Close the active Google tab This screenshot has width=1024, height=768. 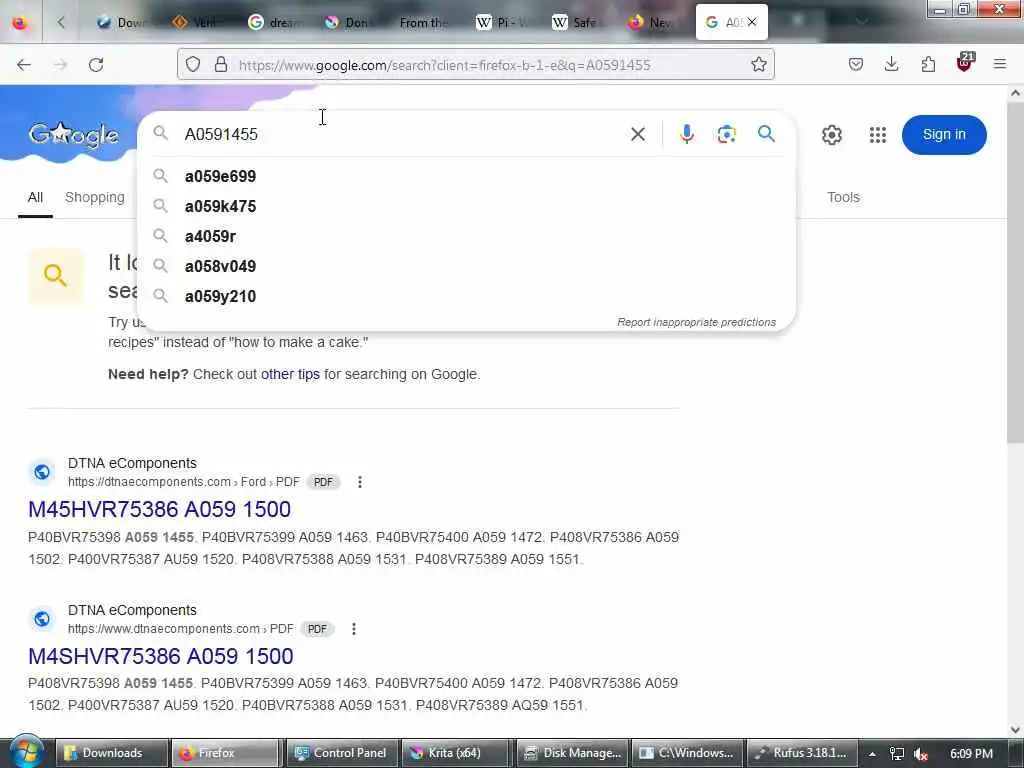tap(752, 22)
